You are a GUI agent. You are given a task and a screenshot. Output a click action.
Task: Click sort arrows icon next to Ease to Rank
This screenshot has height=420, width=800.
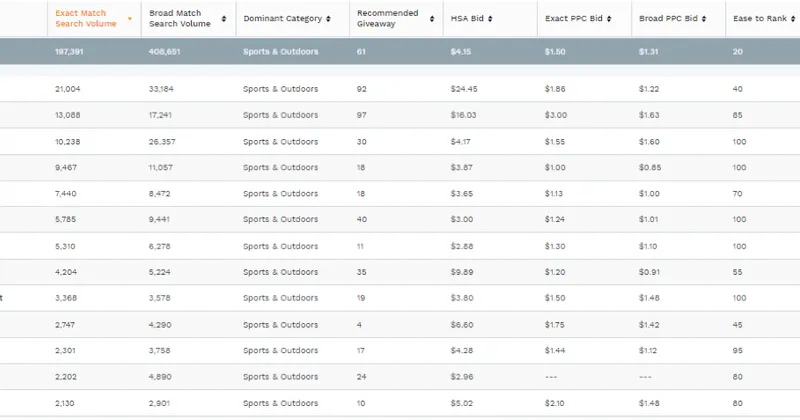point(792,19)
